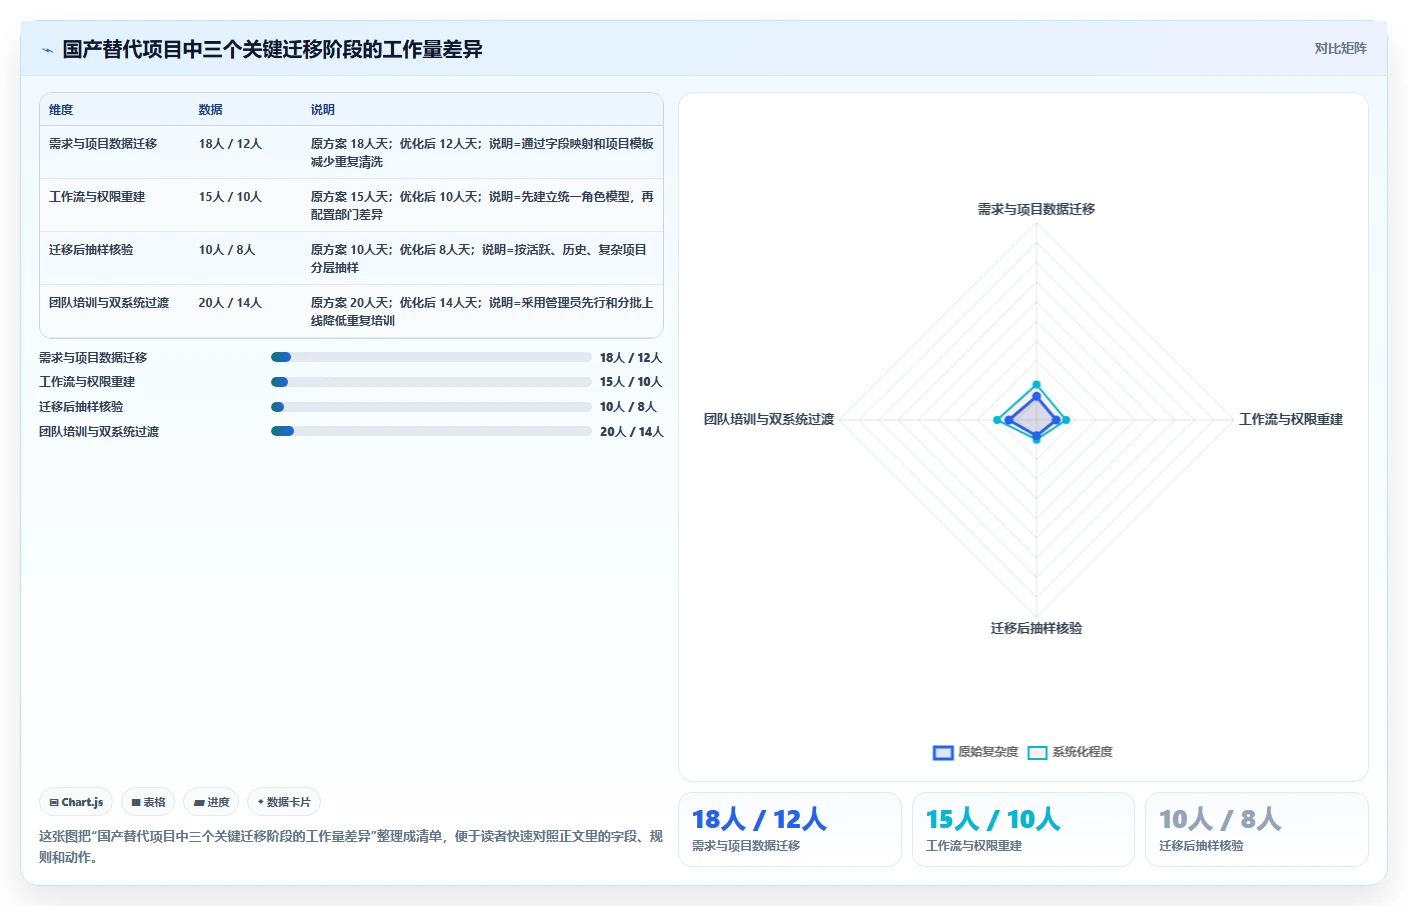Click table data cell 18人 / 12人

tap(230, 144)
